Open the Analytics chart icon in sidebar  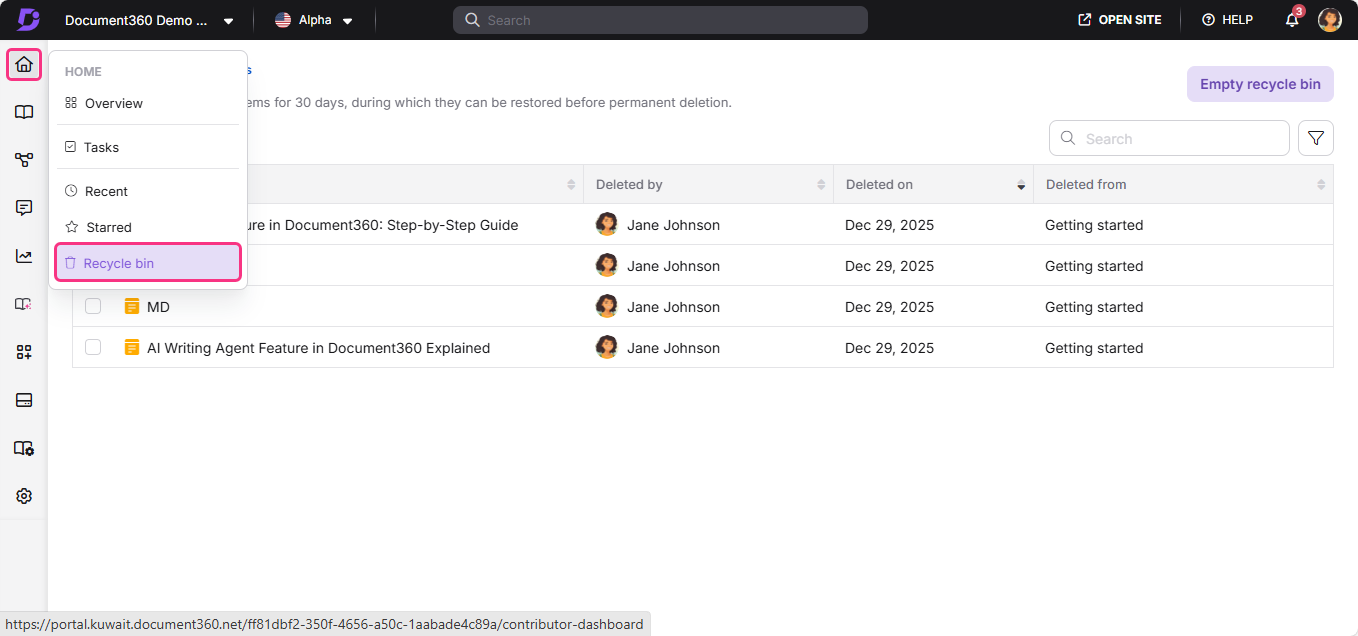pos(24,256)
